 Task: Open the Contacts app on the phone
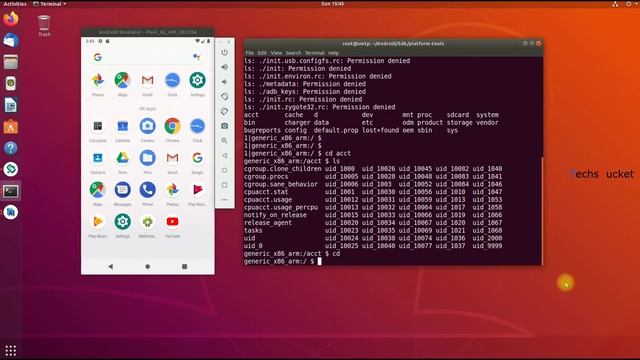click(x=98, y=158)
